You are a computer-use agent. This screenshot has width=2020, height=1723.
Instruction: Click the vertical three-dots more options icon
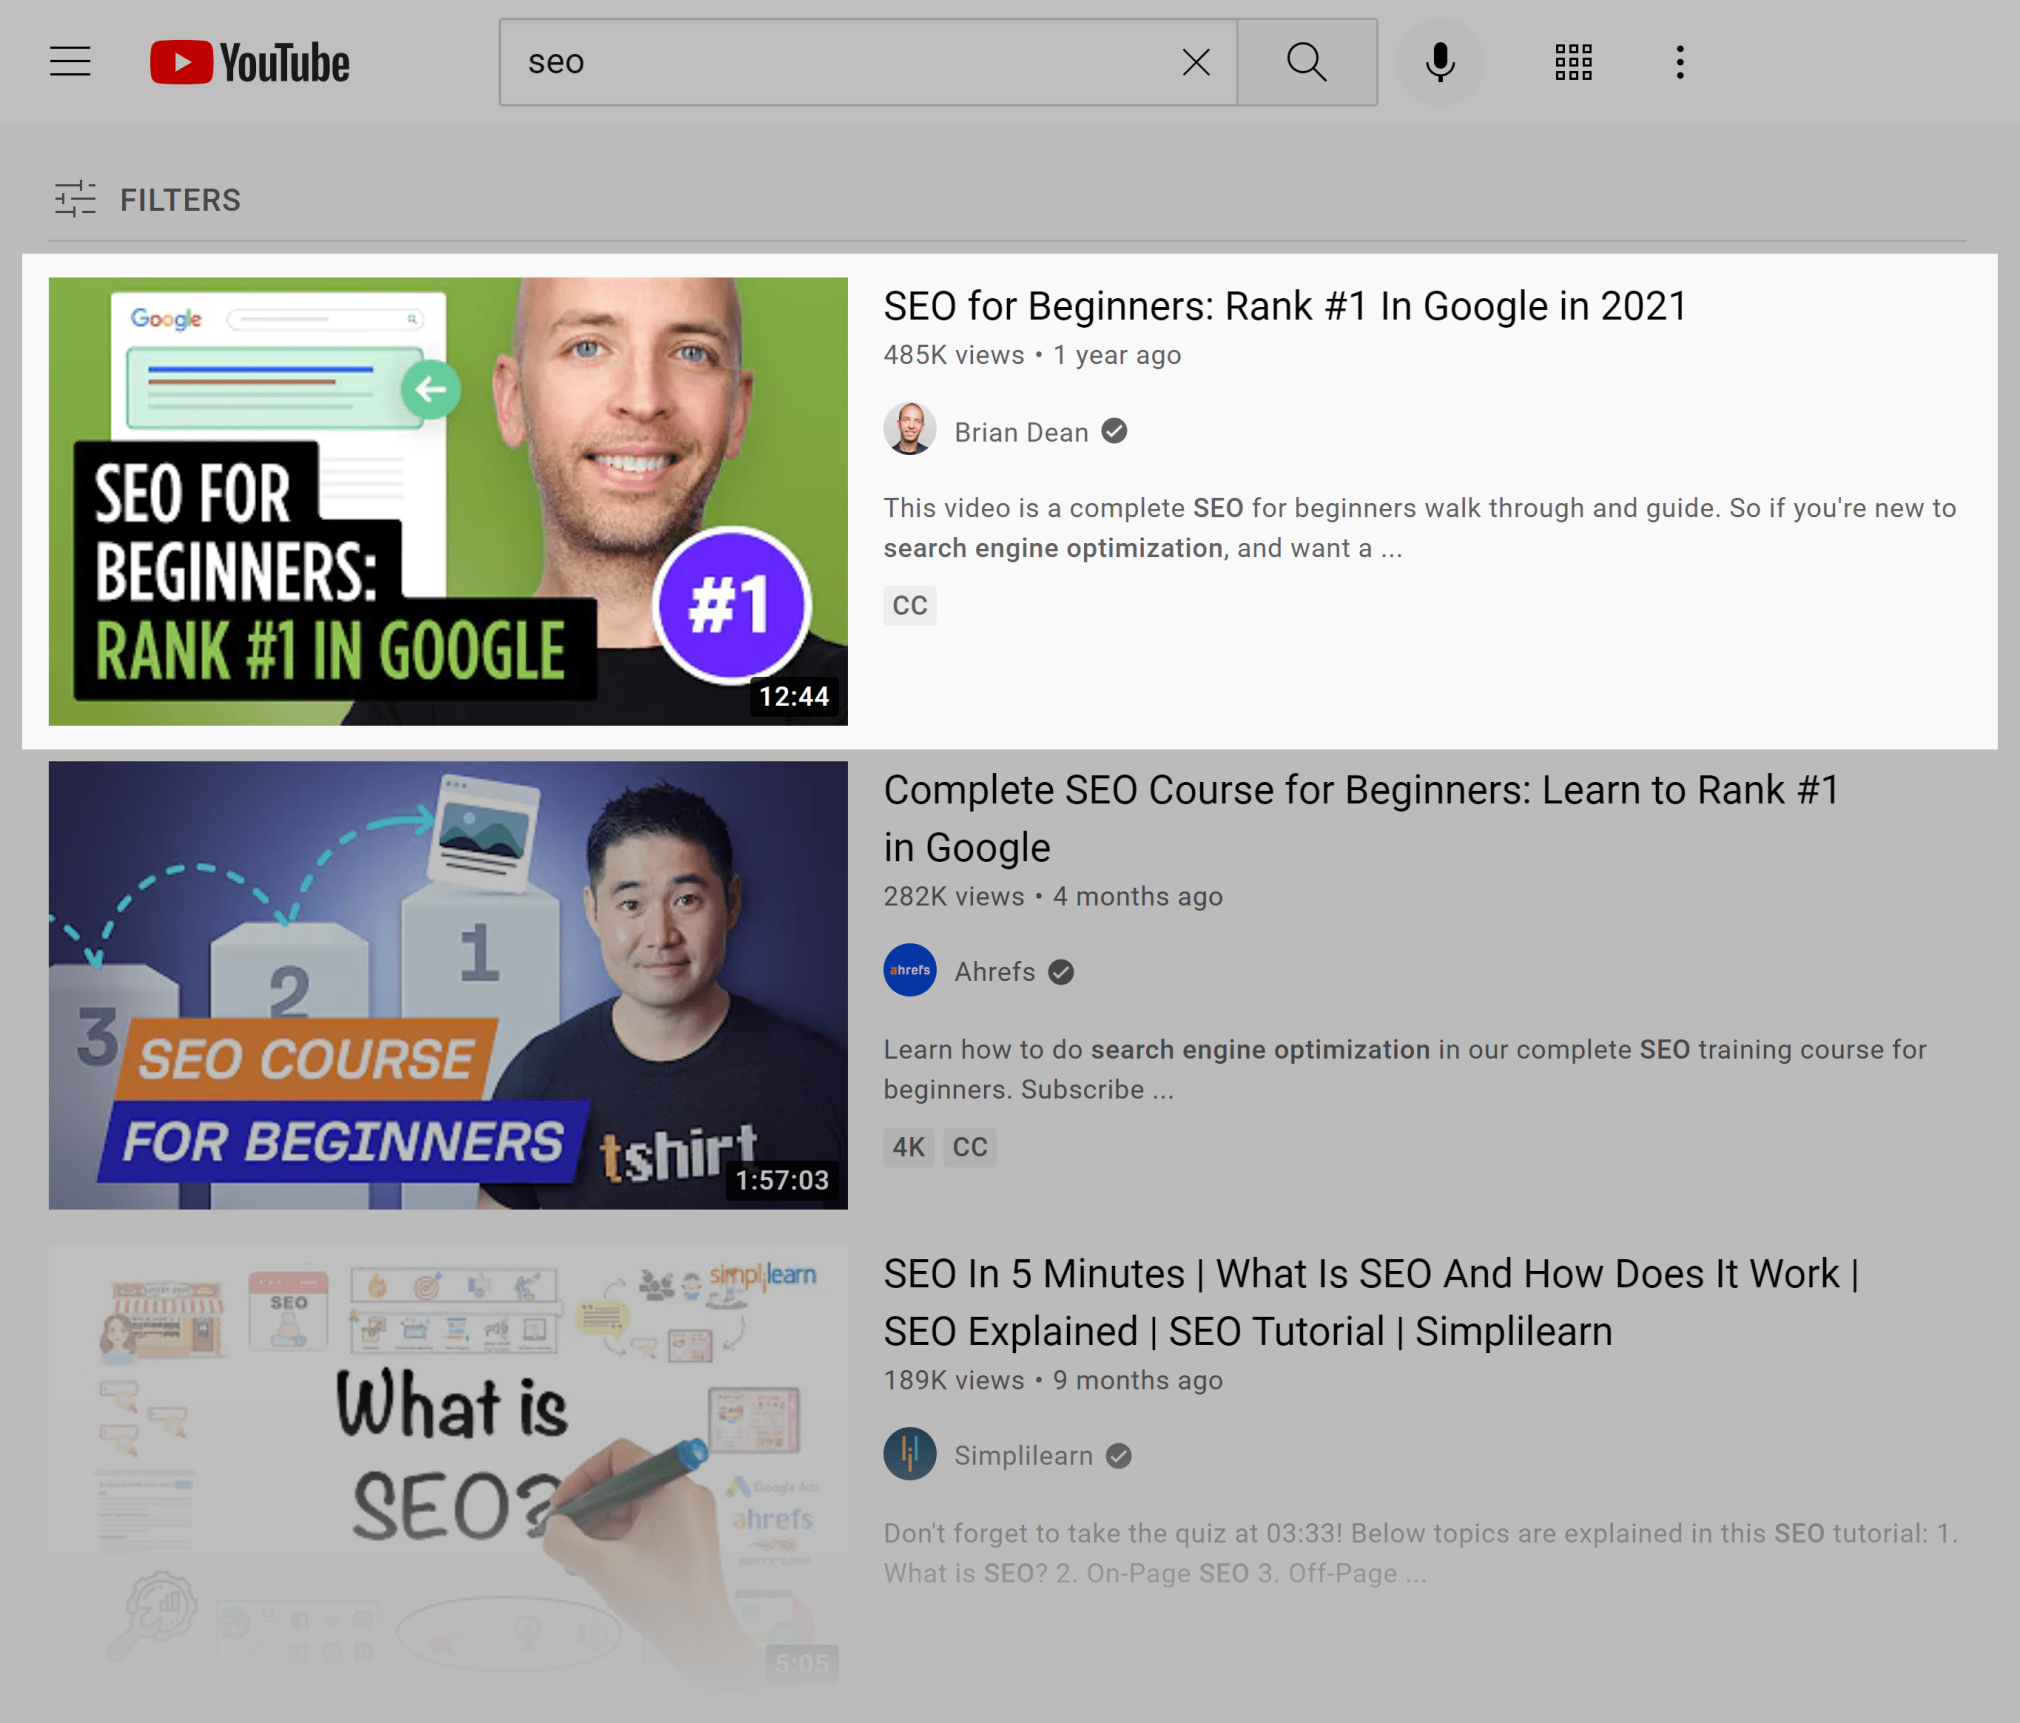click(x=1680, y=62)
